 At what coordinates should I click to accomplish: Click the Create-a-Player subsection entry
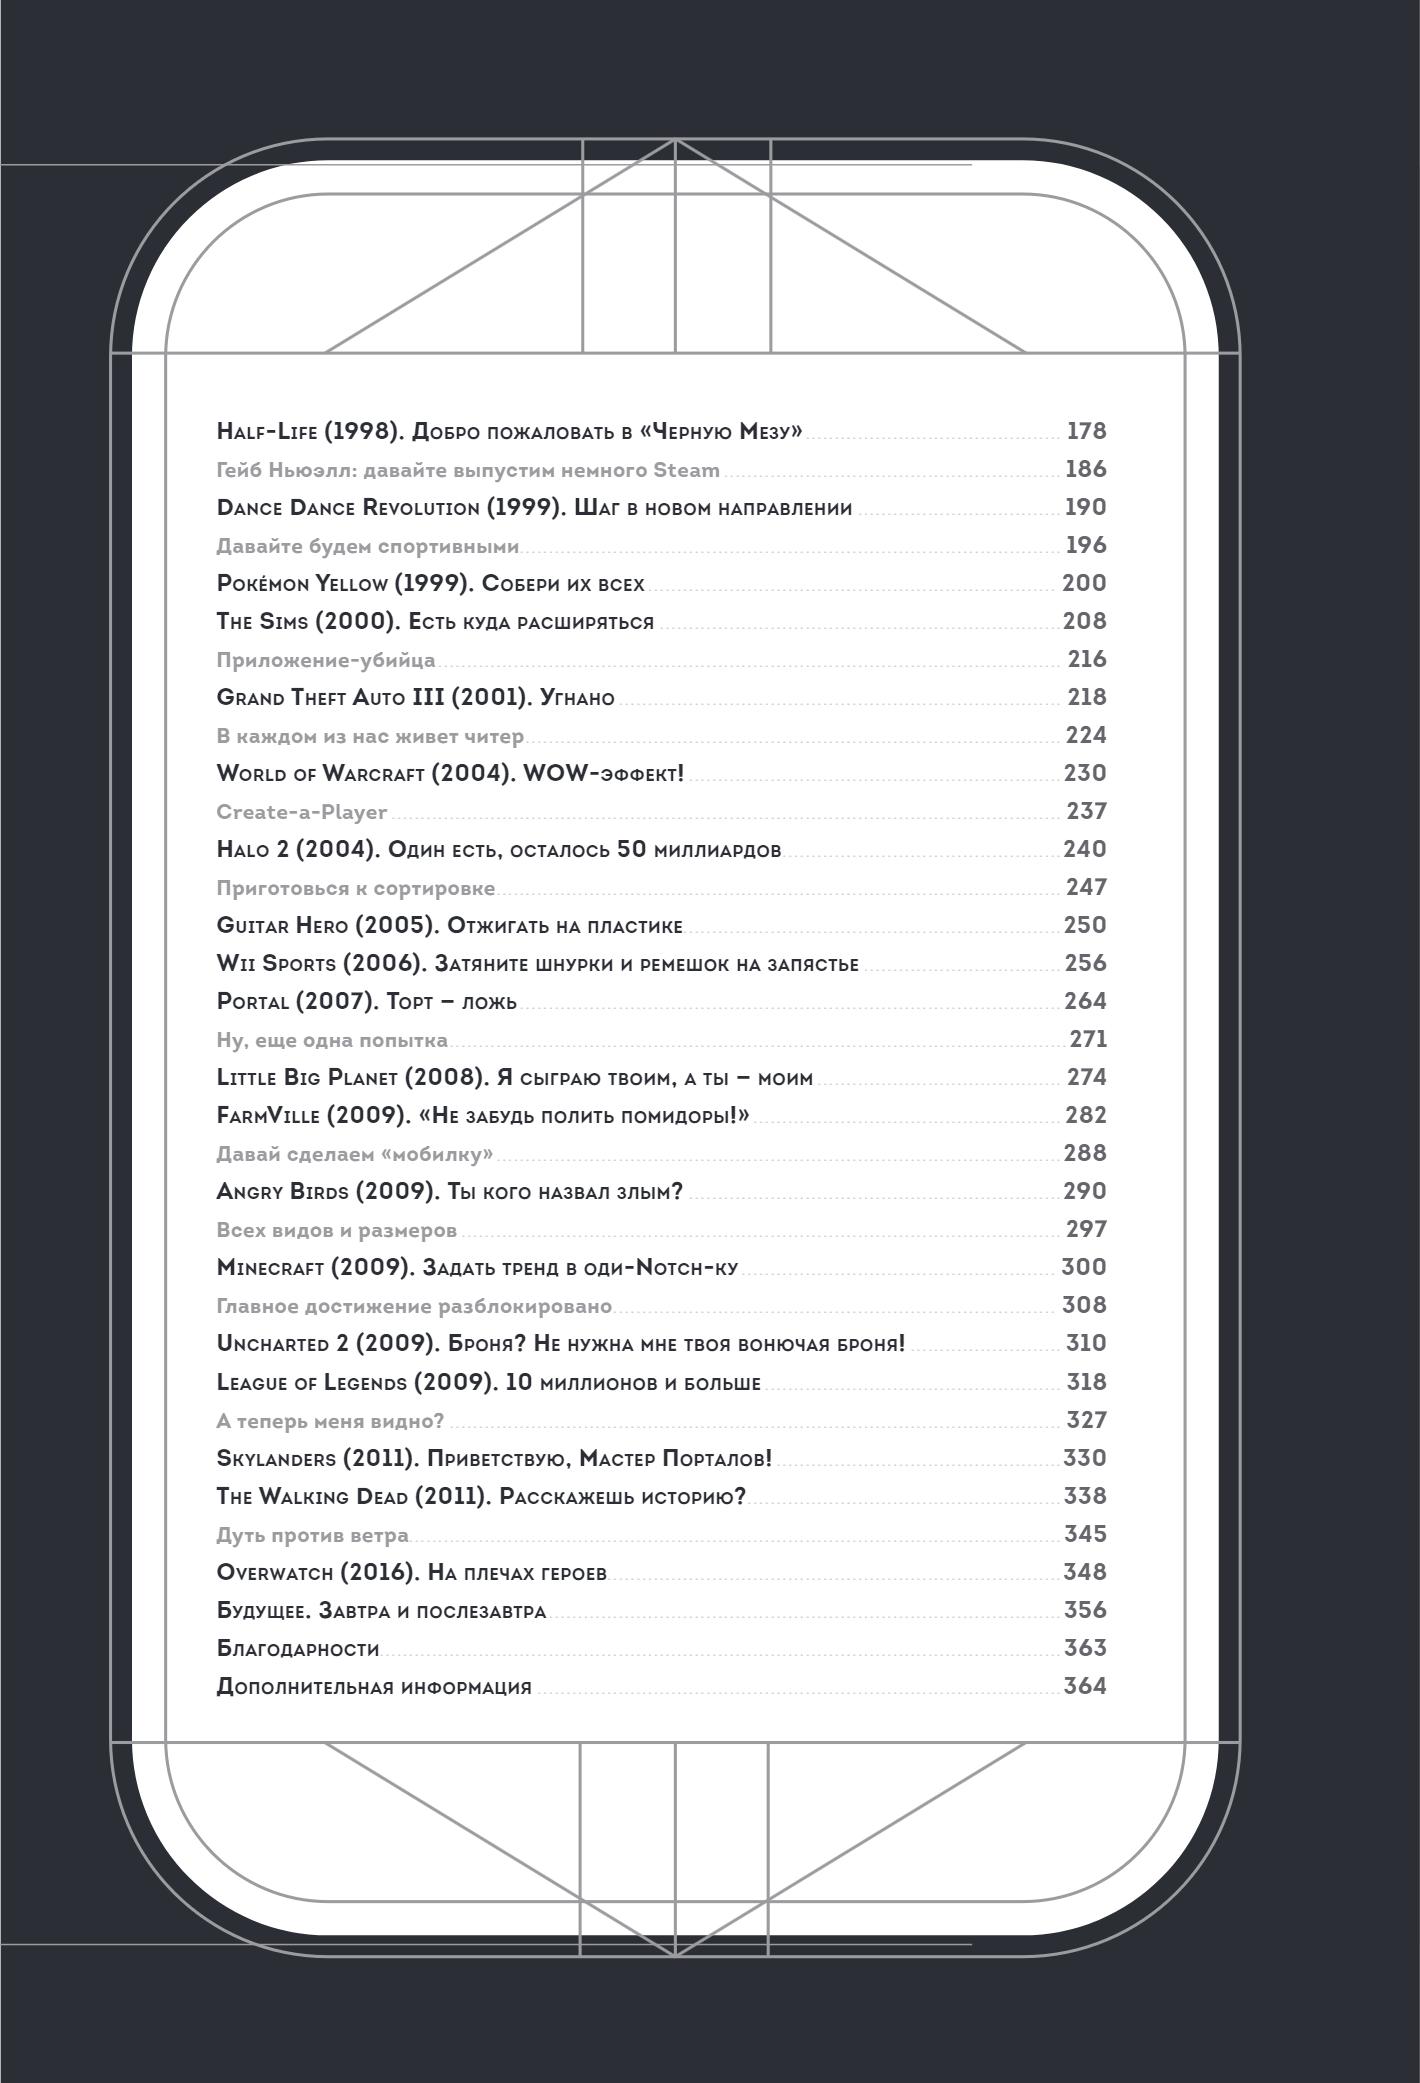tap(661, 811)
